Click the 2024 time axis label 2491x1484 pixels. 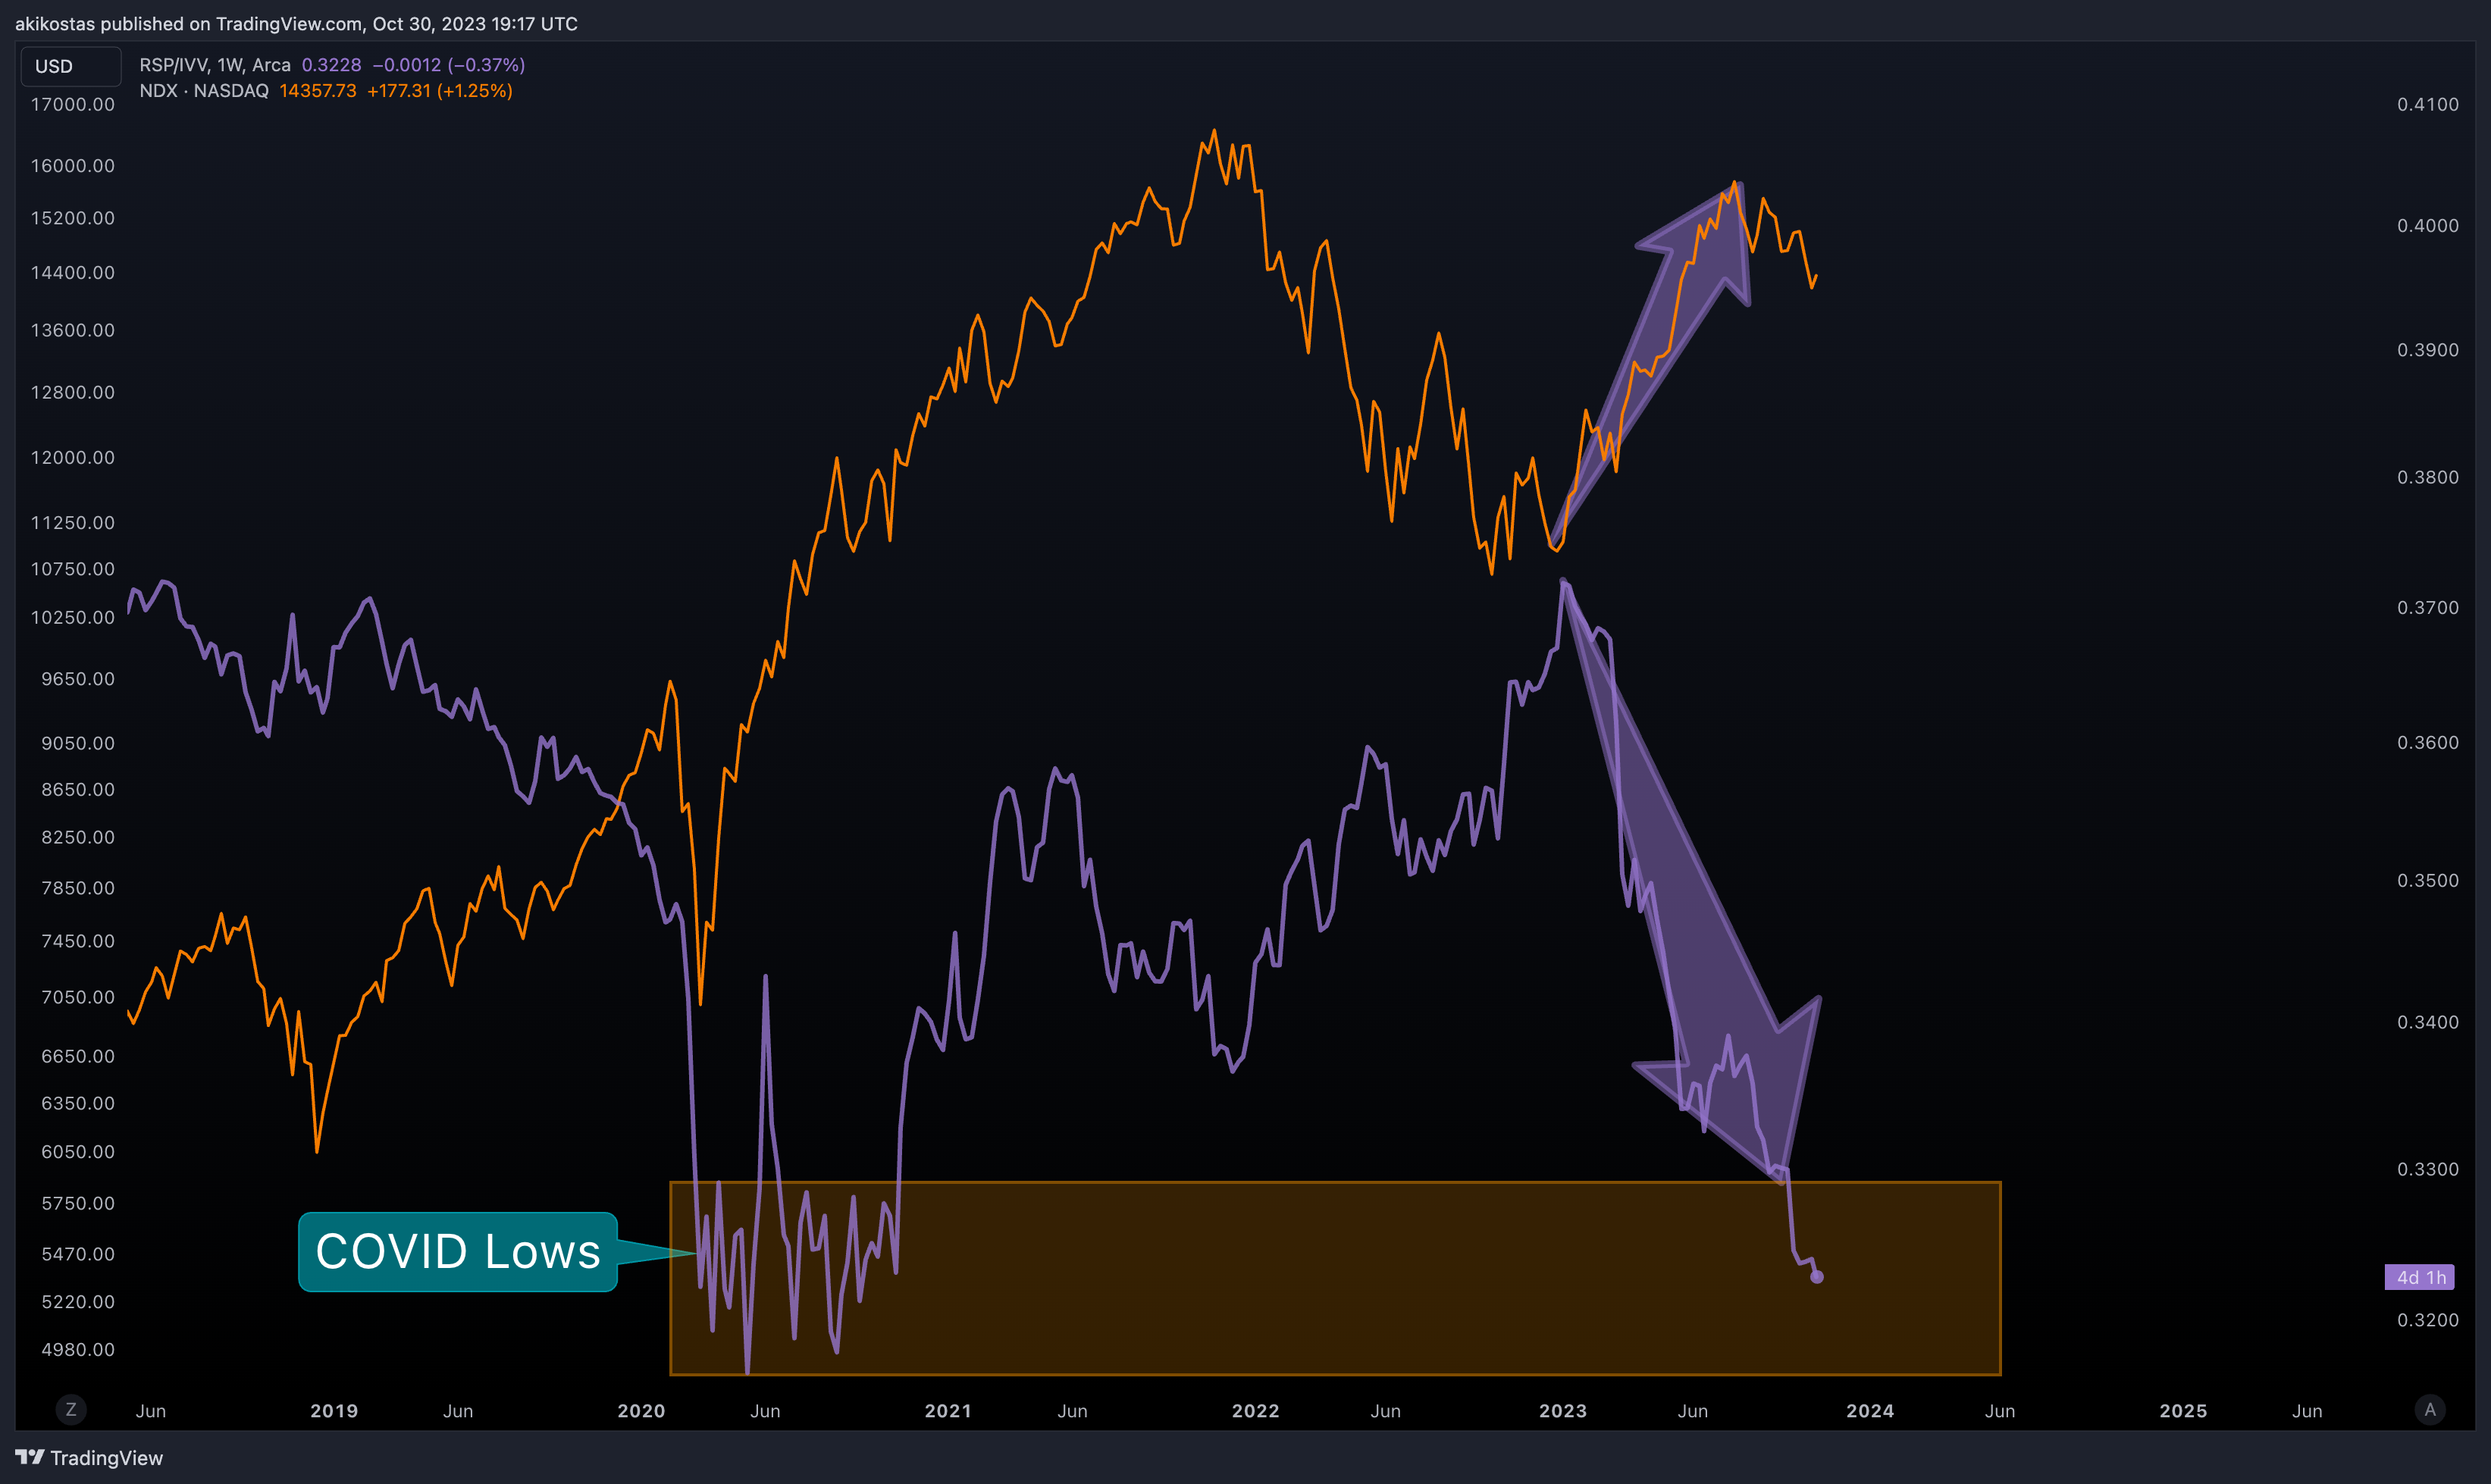pos(1870,1411)
